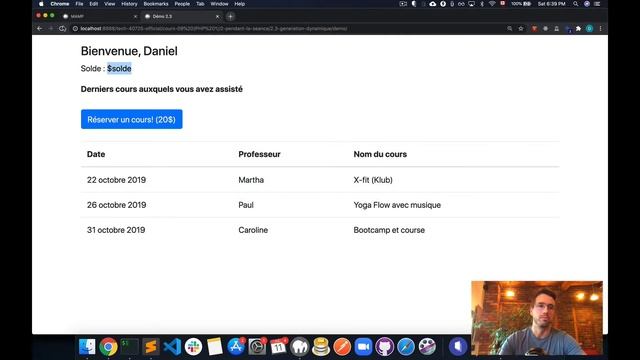Screen dimensions: 640x360
Task: Open the Bookmarks menu
Action: [156, 4]
